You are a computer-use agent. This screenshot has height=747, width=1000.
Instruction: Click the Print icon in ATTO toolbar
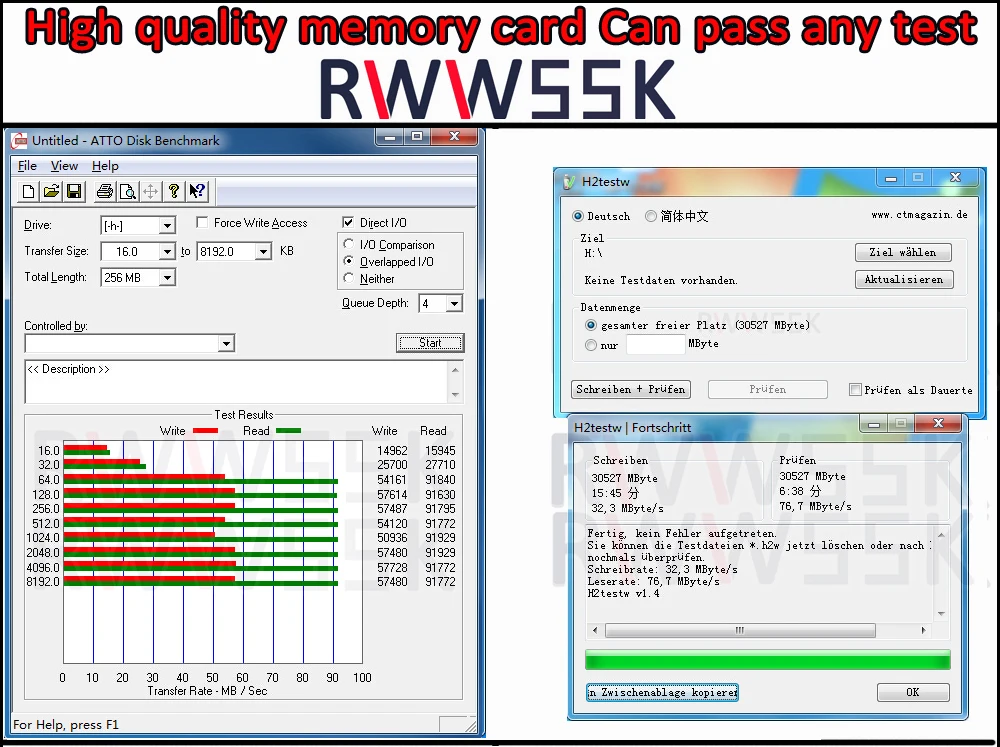(105, 191)
